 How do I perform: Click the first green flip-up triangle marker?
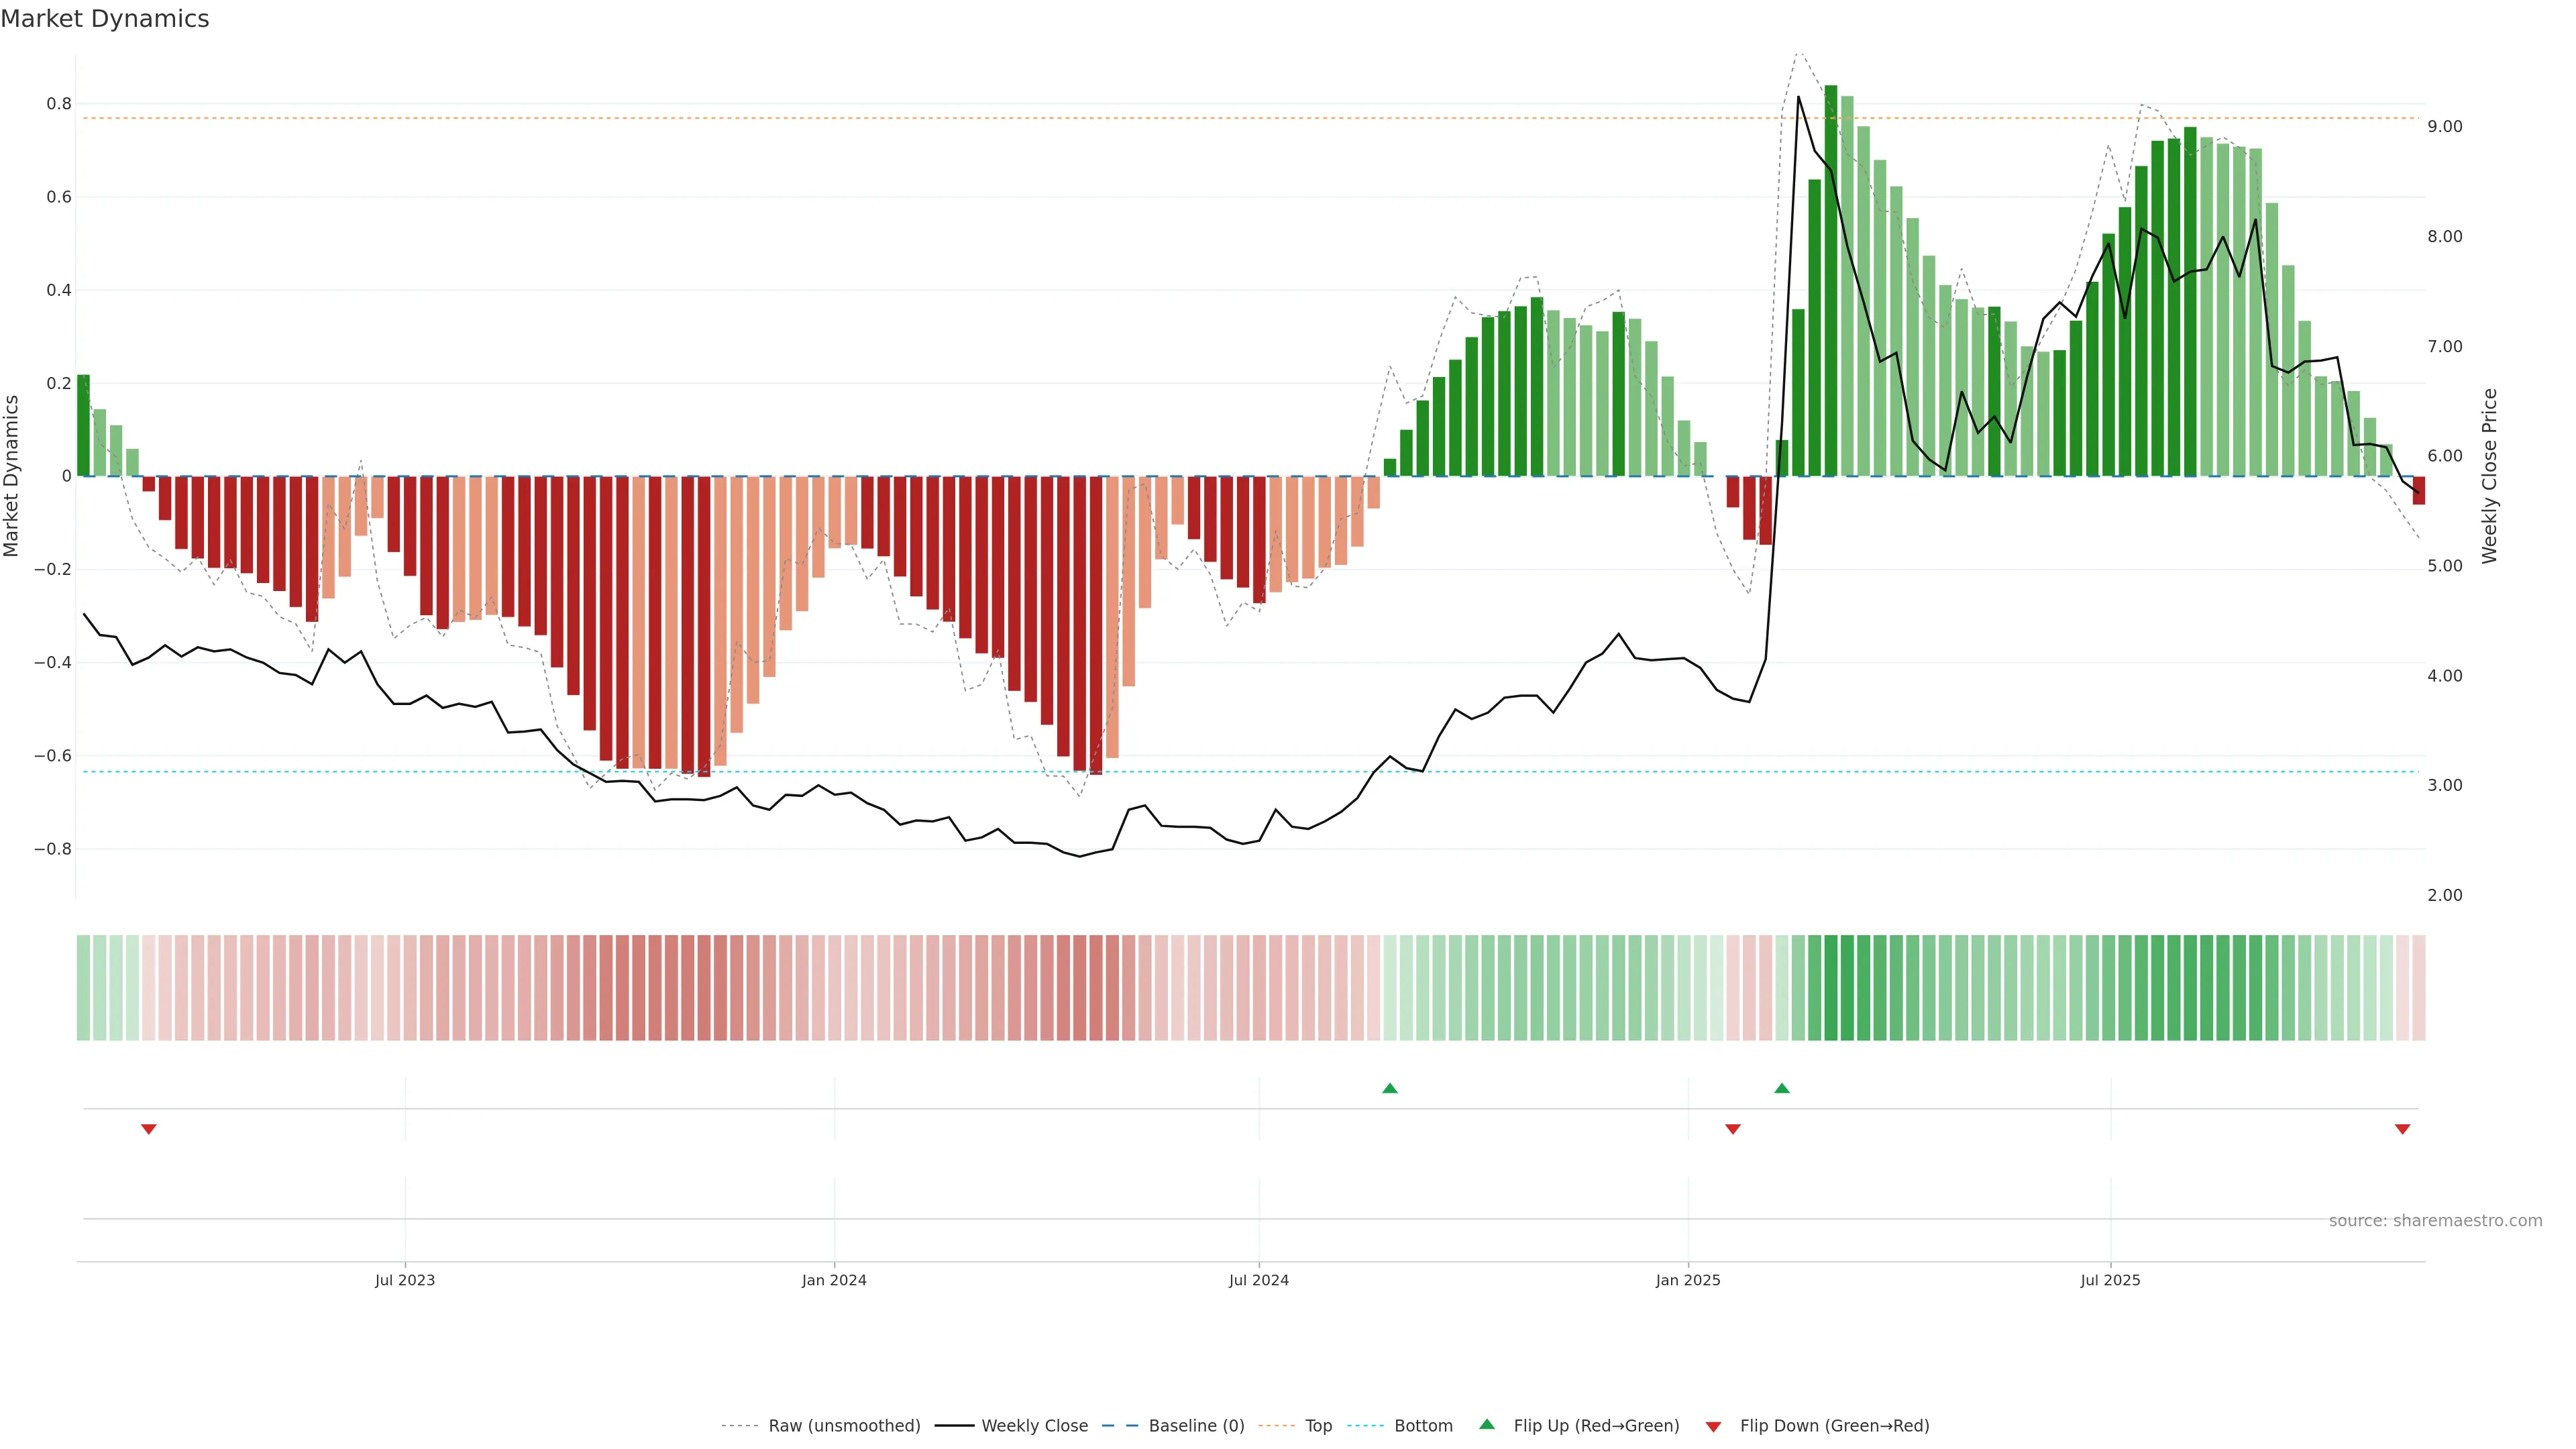[x=1389, y=1088]
